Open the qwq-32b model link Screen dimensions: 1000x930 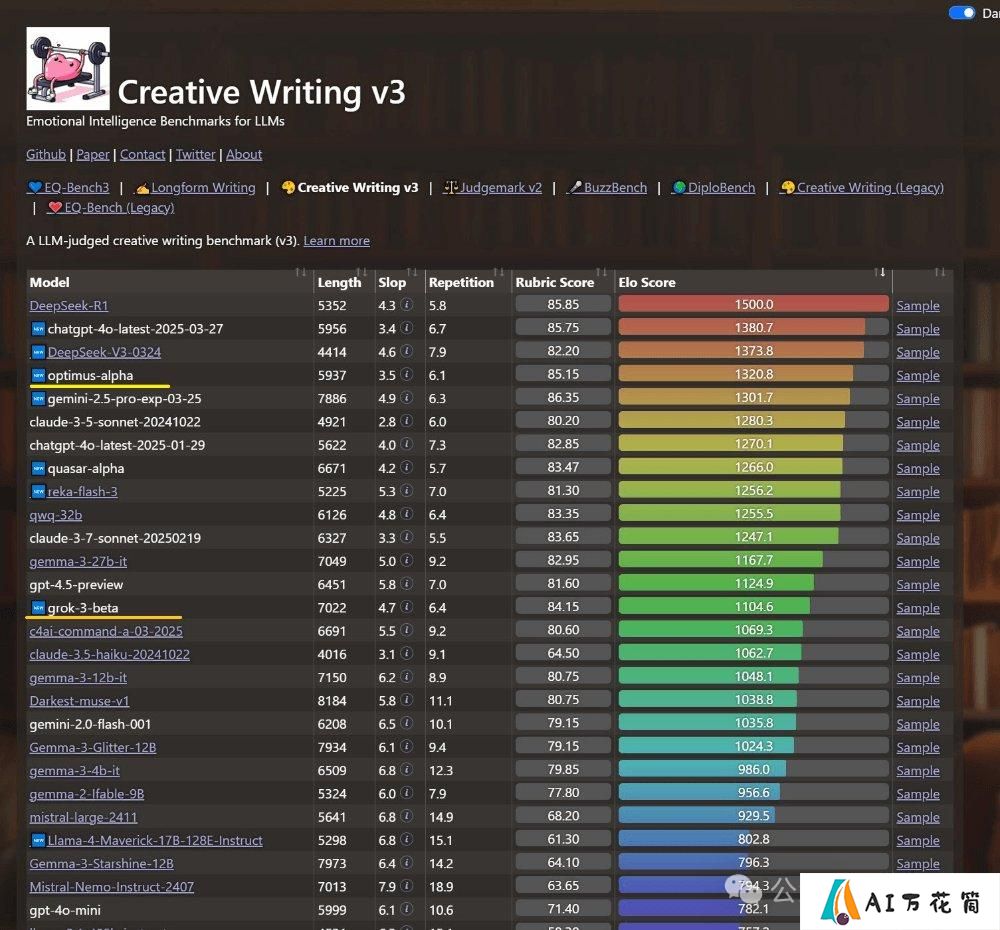(x=55, y=515)
